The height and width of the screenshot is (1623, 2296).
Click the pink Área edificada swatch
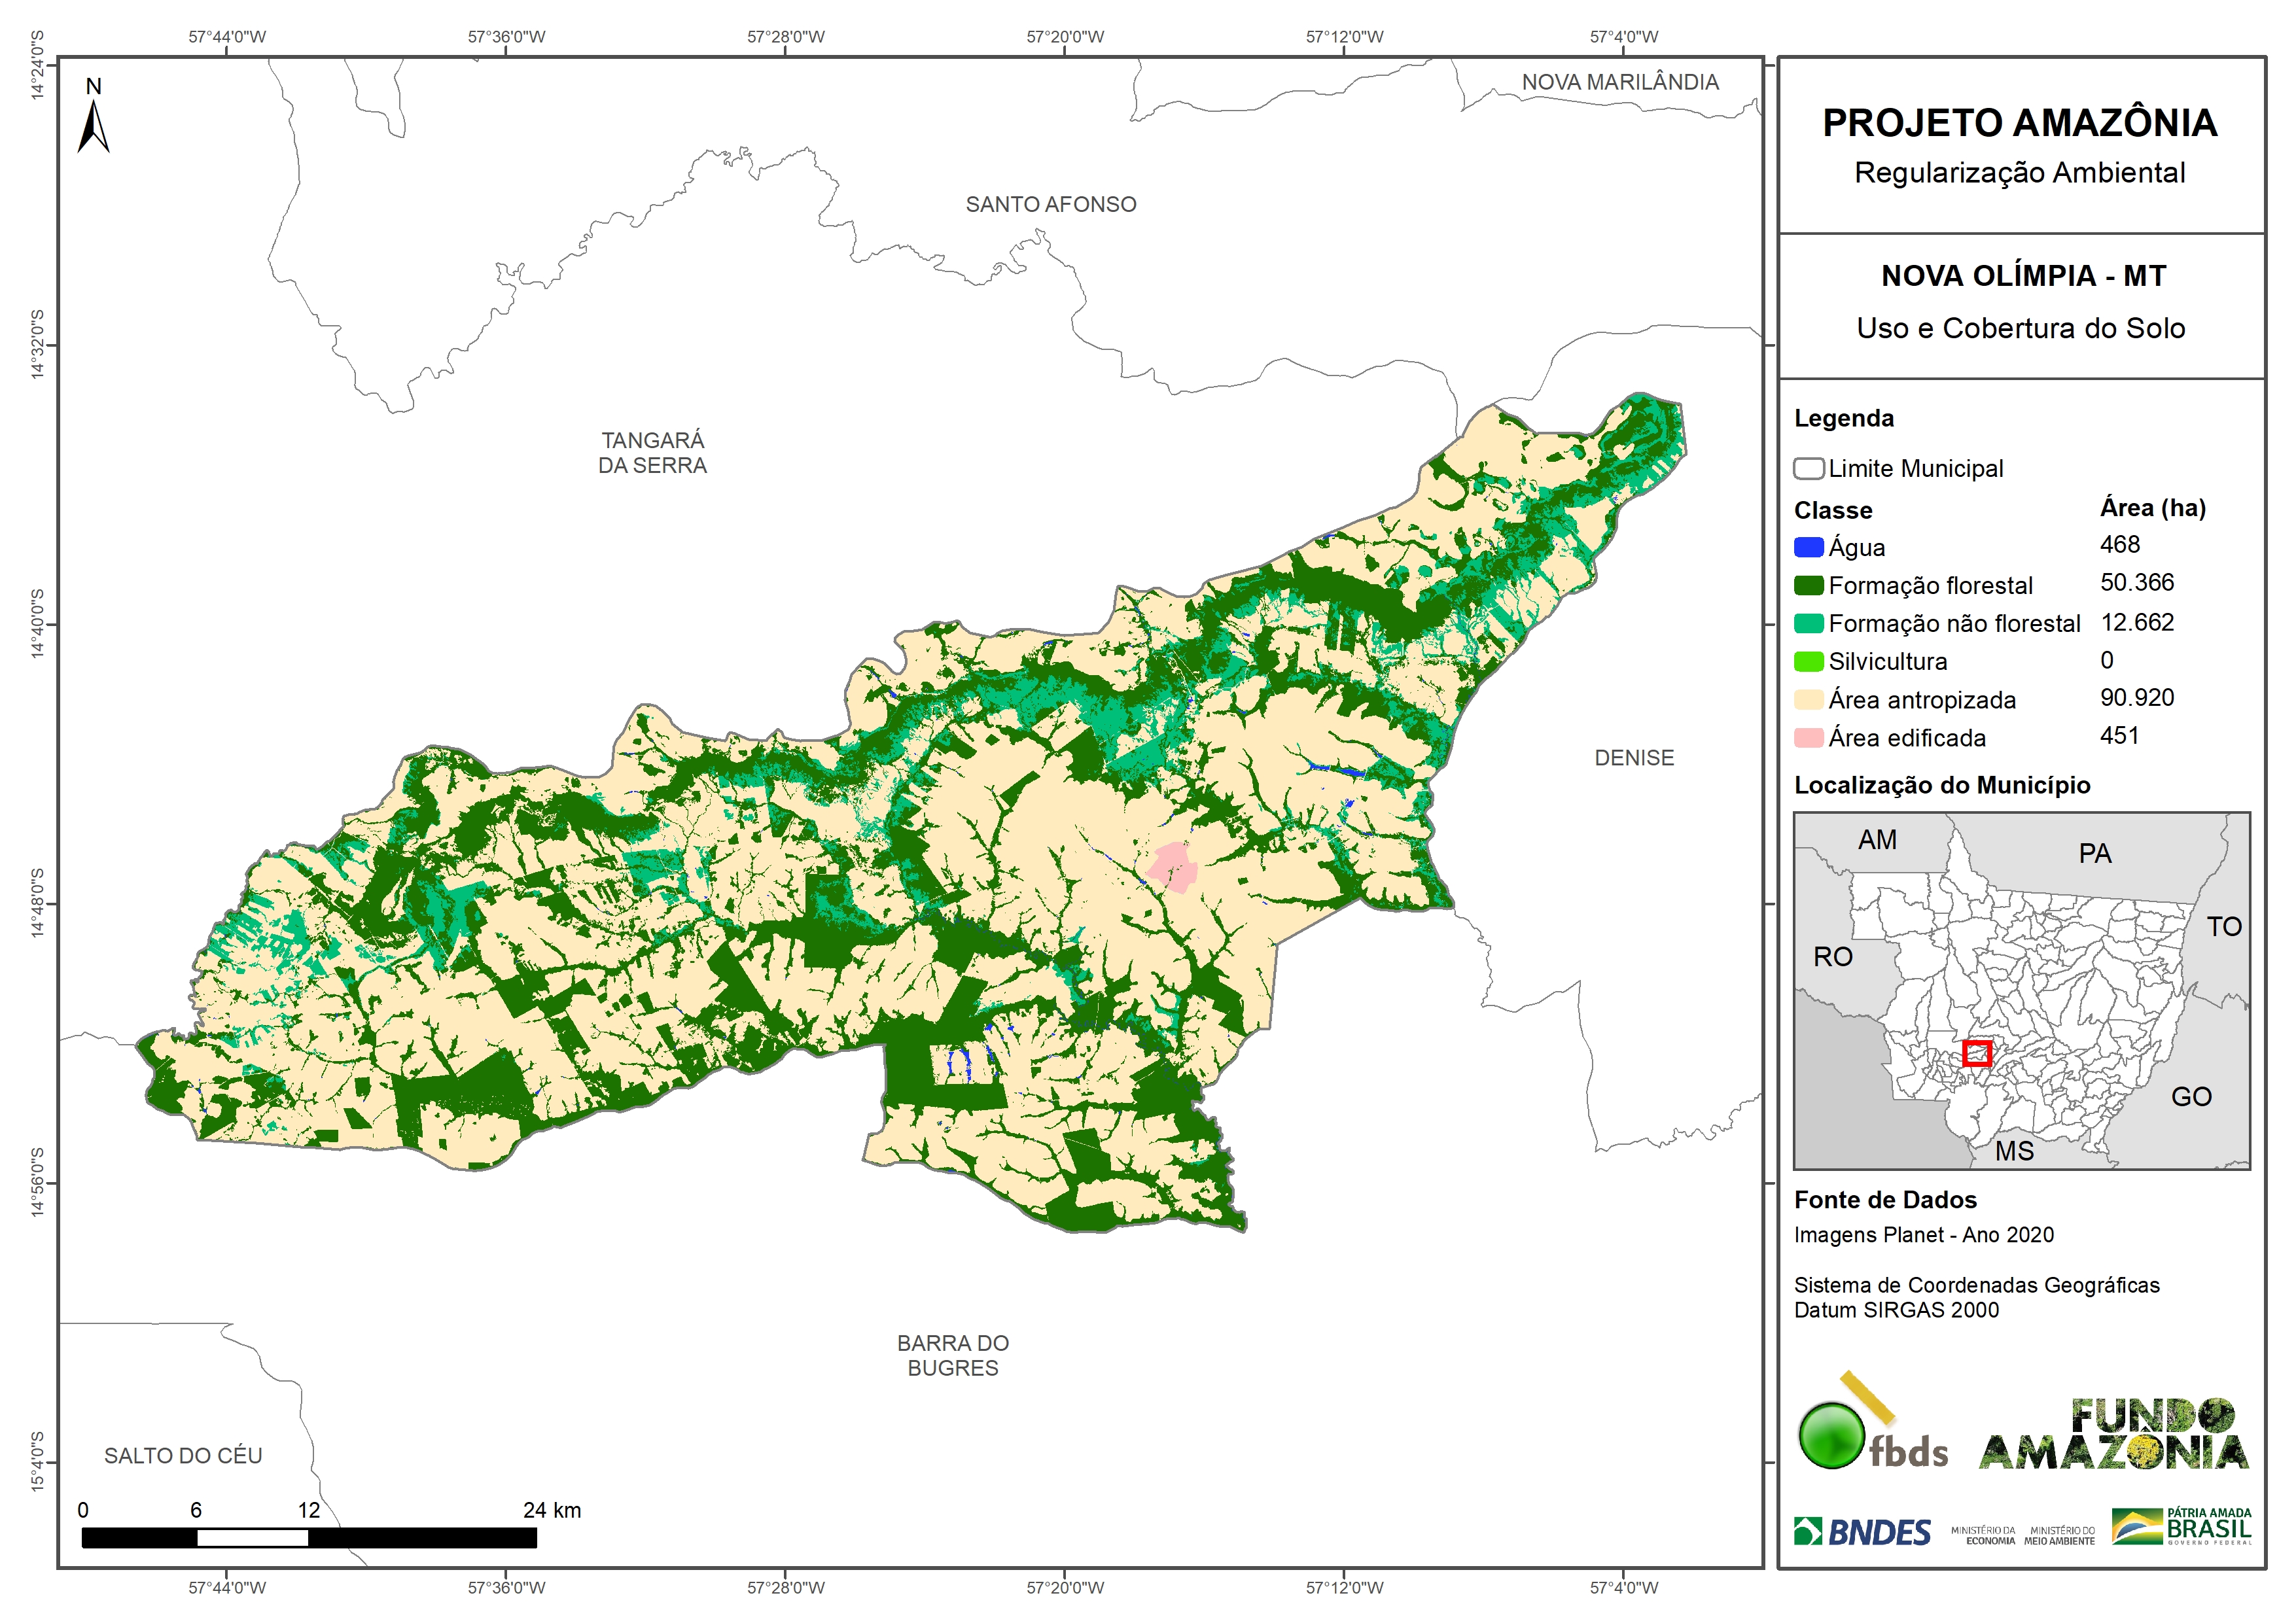pyautogui.click(x=1808, y=738)
